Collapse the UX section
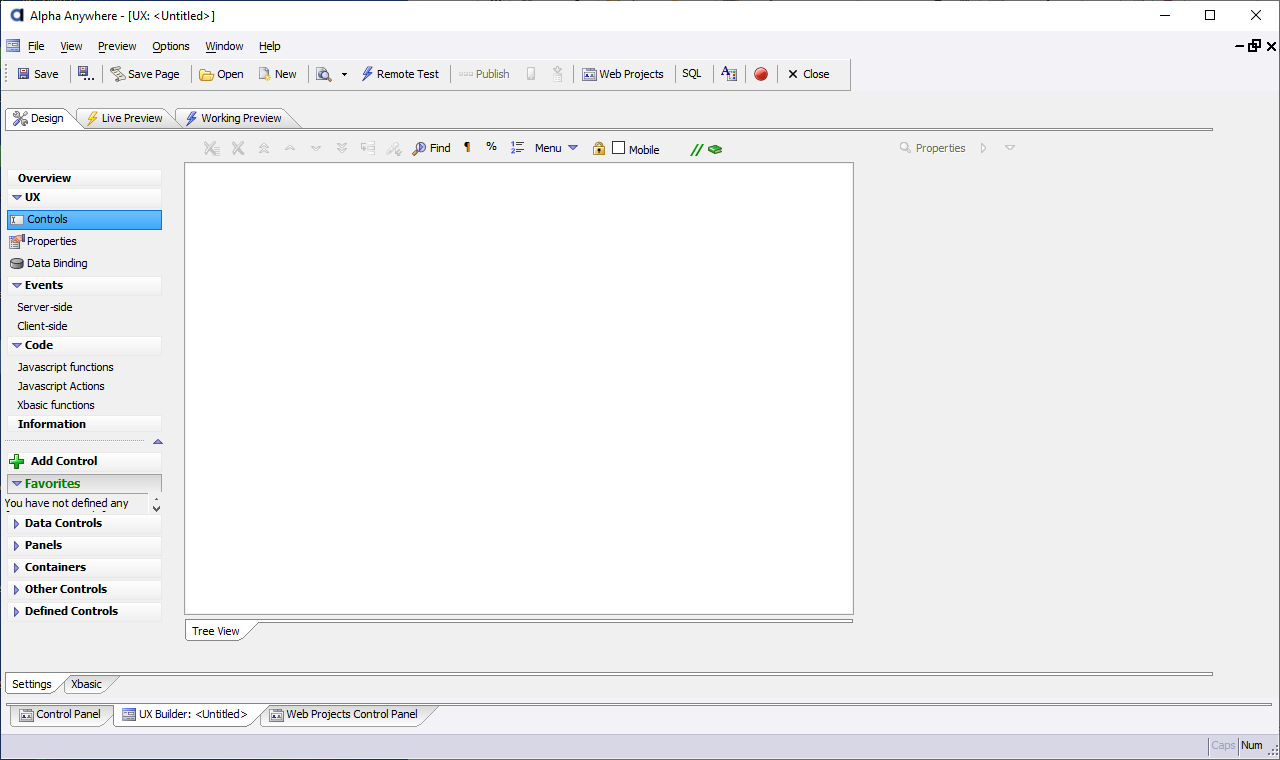The width and height of the screenshot is (1280, 760). [x=17, y=198]
